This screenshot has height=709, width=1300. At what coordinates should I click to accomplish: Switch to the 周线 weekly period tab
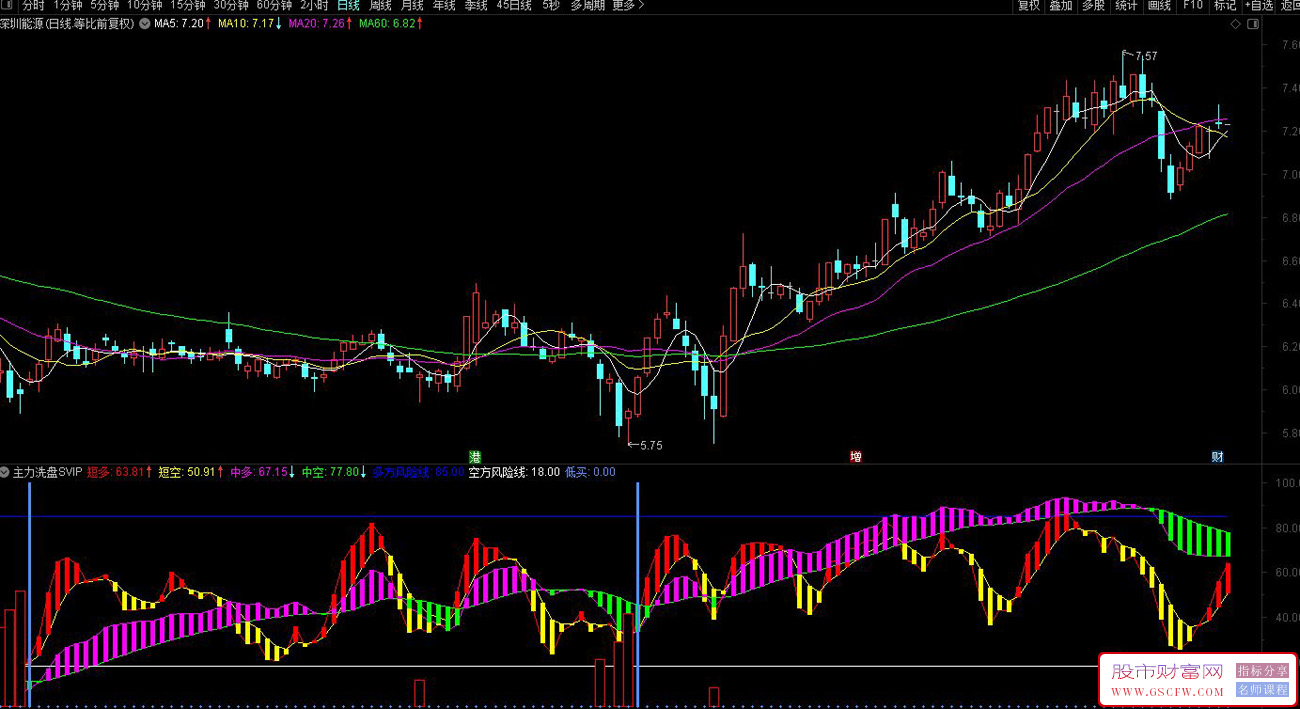(380, 6)
